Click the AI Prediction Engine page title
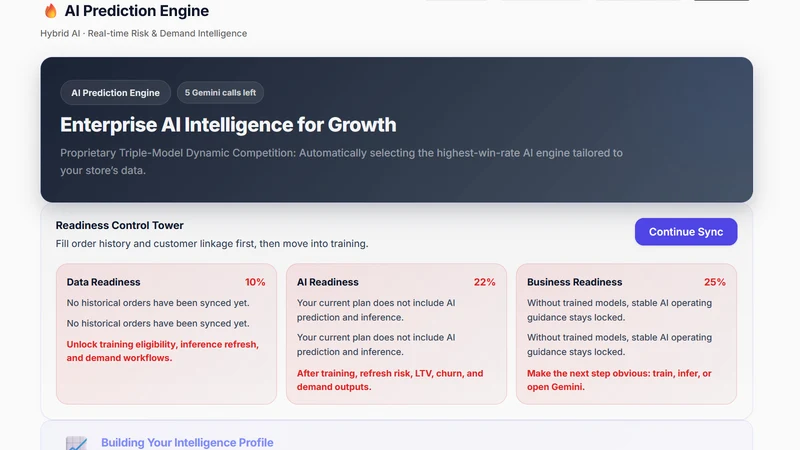 136,11
